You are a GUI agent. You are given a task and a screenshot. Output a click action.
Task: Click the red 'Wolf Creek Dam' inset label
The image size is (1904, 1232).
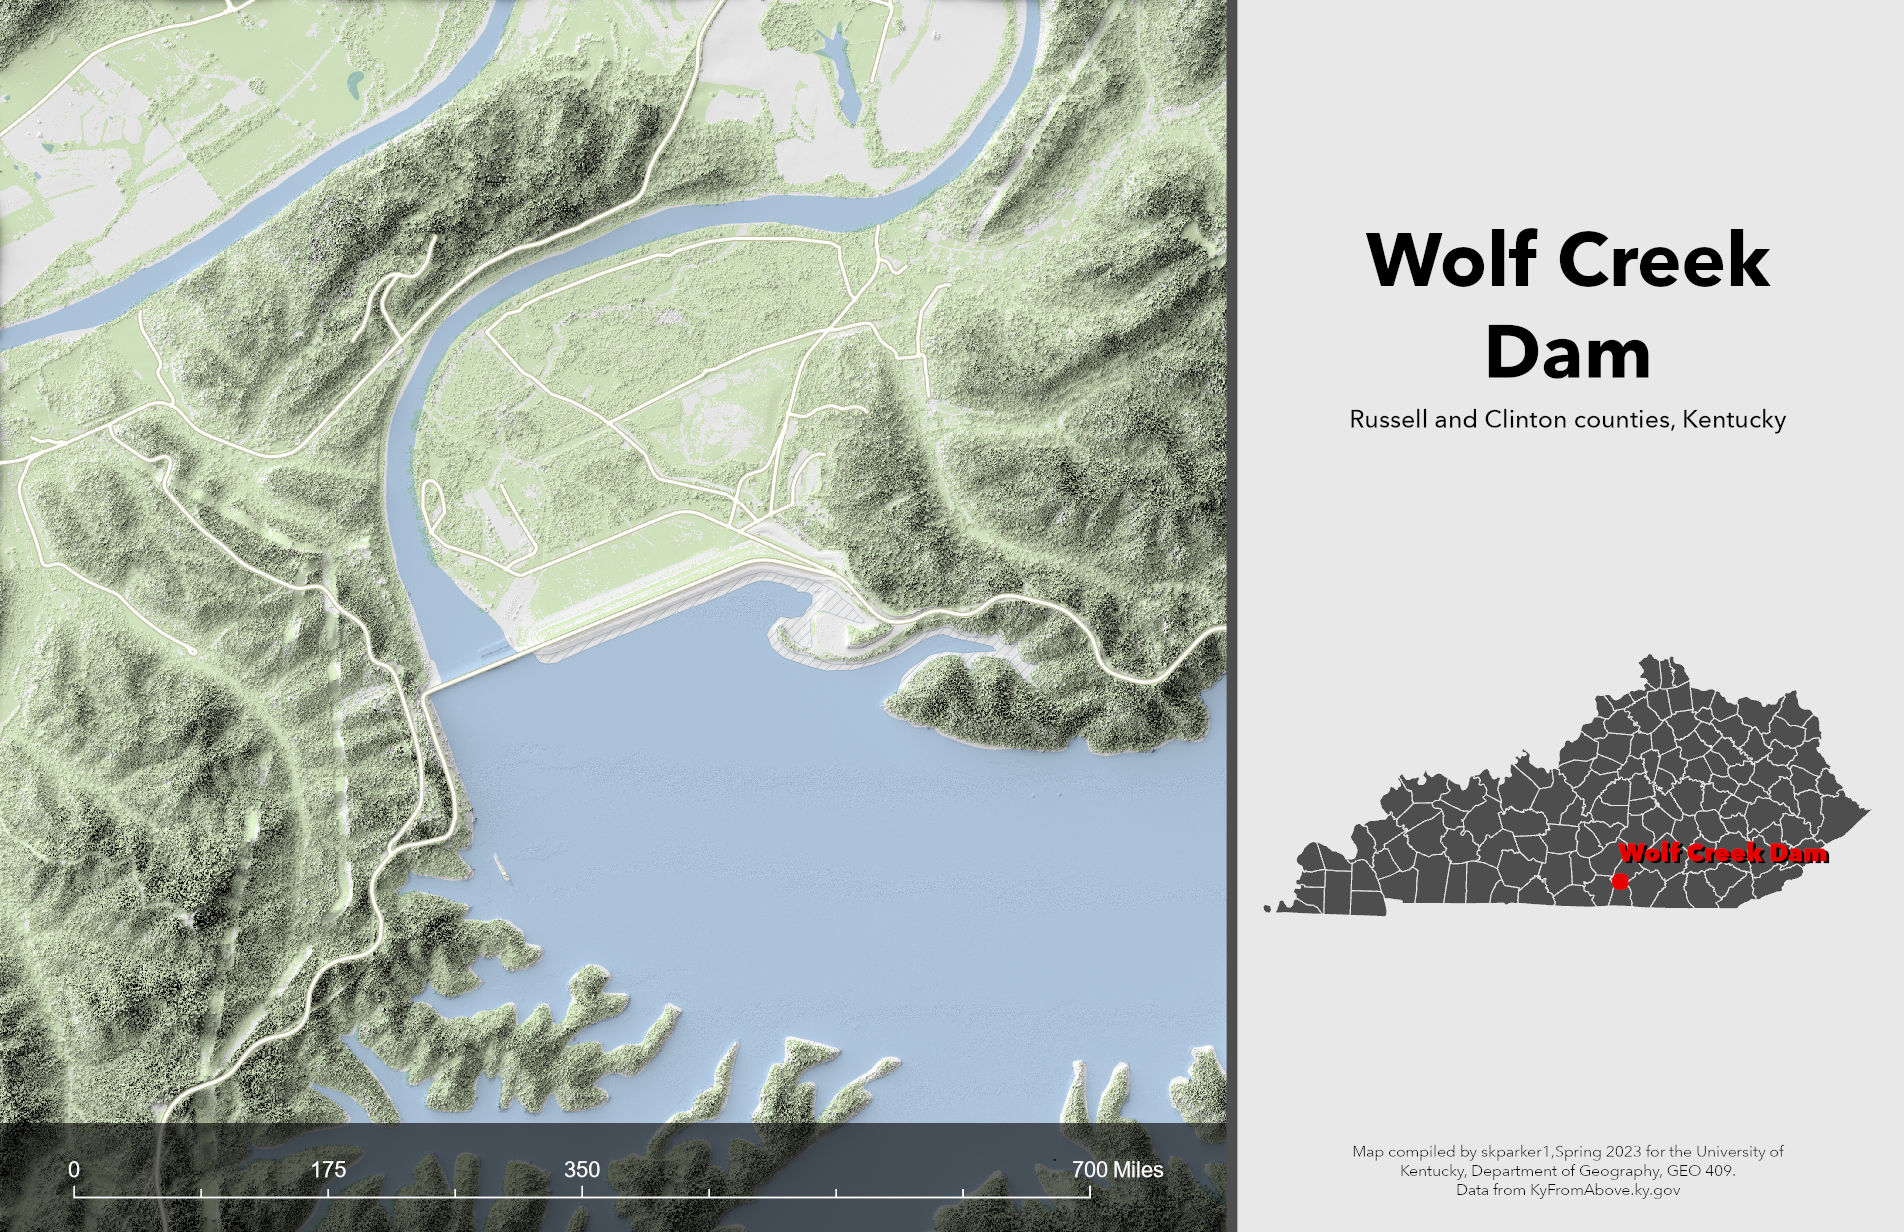(1723, 853)
